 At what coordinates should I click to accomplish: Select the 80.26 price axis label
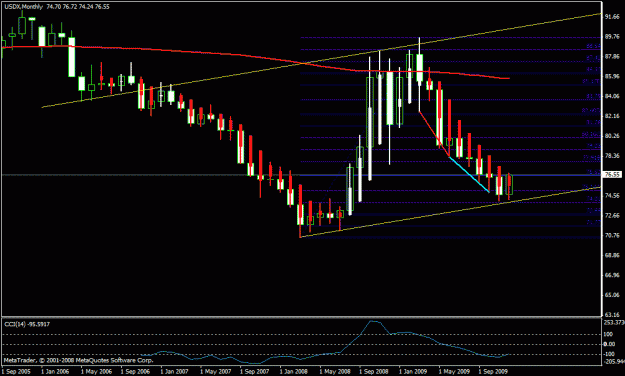612,136
